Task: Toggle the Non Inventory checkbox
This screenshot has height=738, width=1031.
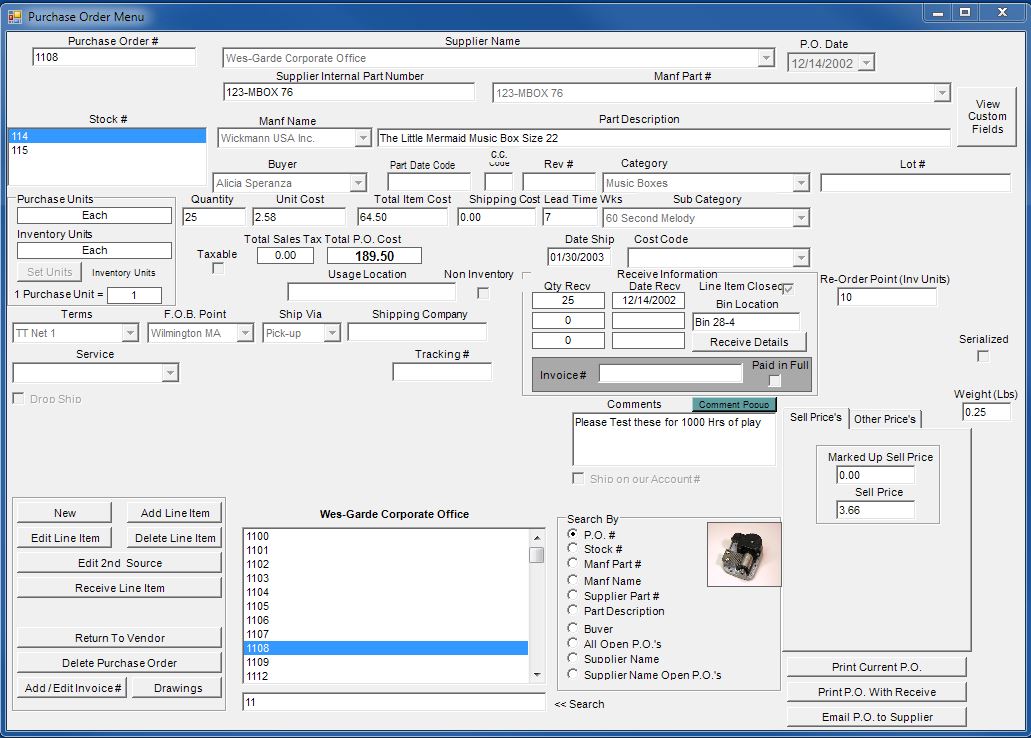Action: (483, 293)
